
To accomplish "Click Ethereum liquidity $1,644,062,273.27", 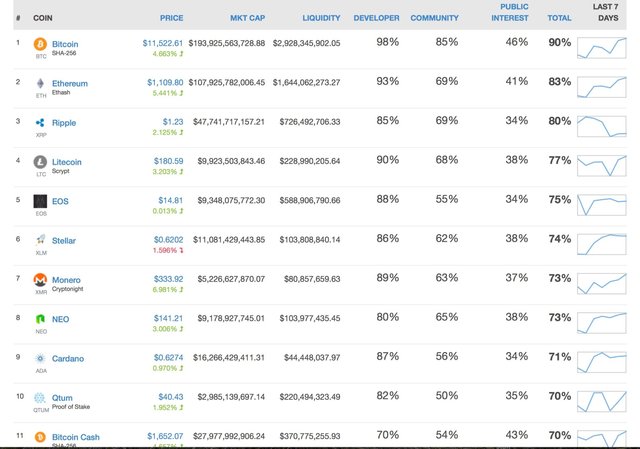I will (x=307, y=82).
